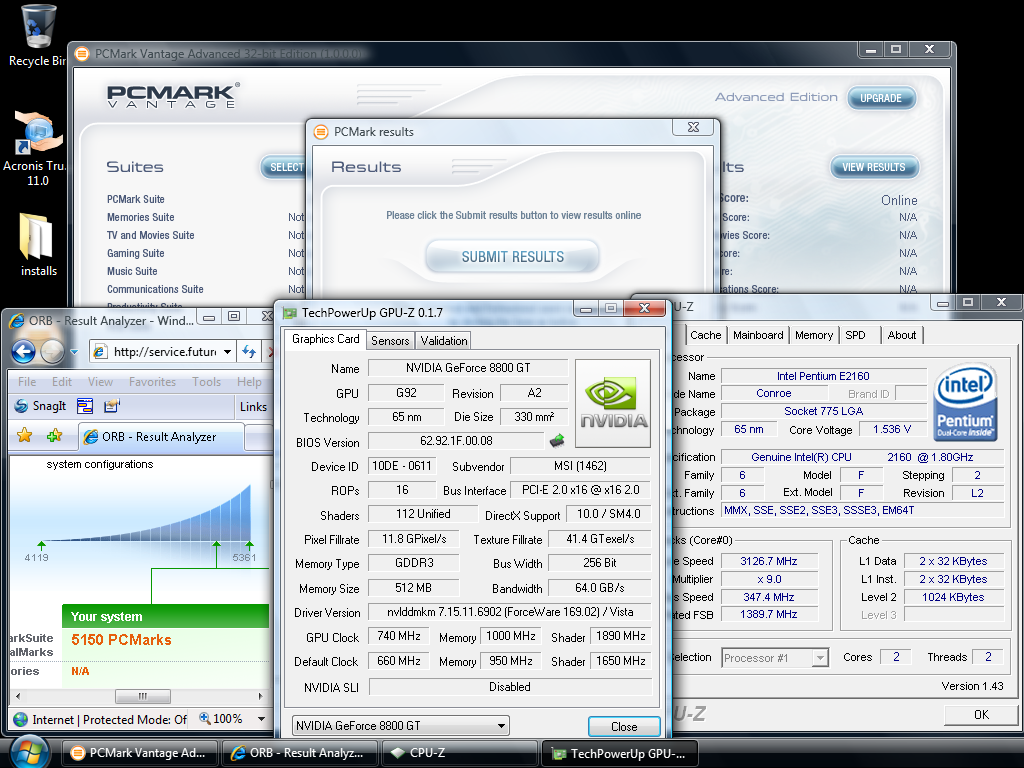This screenshot has width=1024, height=768.
Task: Click OK in the CPU-Z window
Action: [x=981, y=714]
